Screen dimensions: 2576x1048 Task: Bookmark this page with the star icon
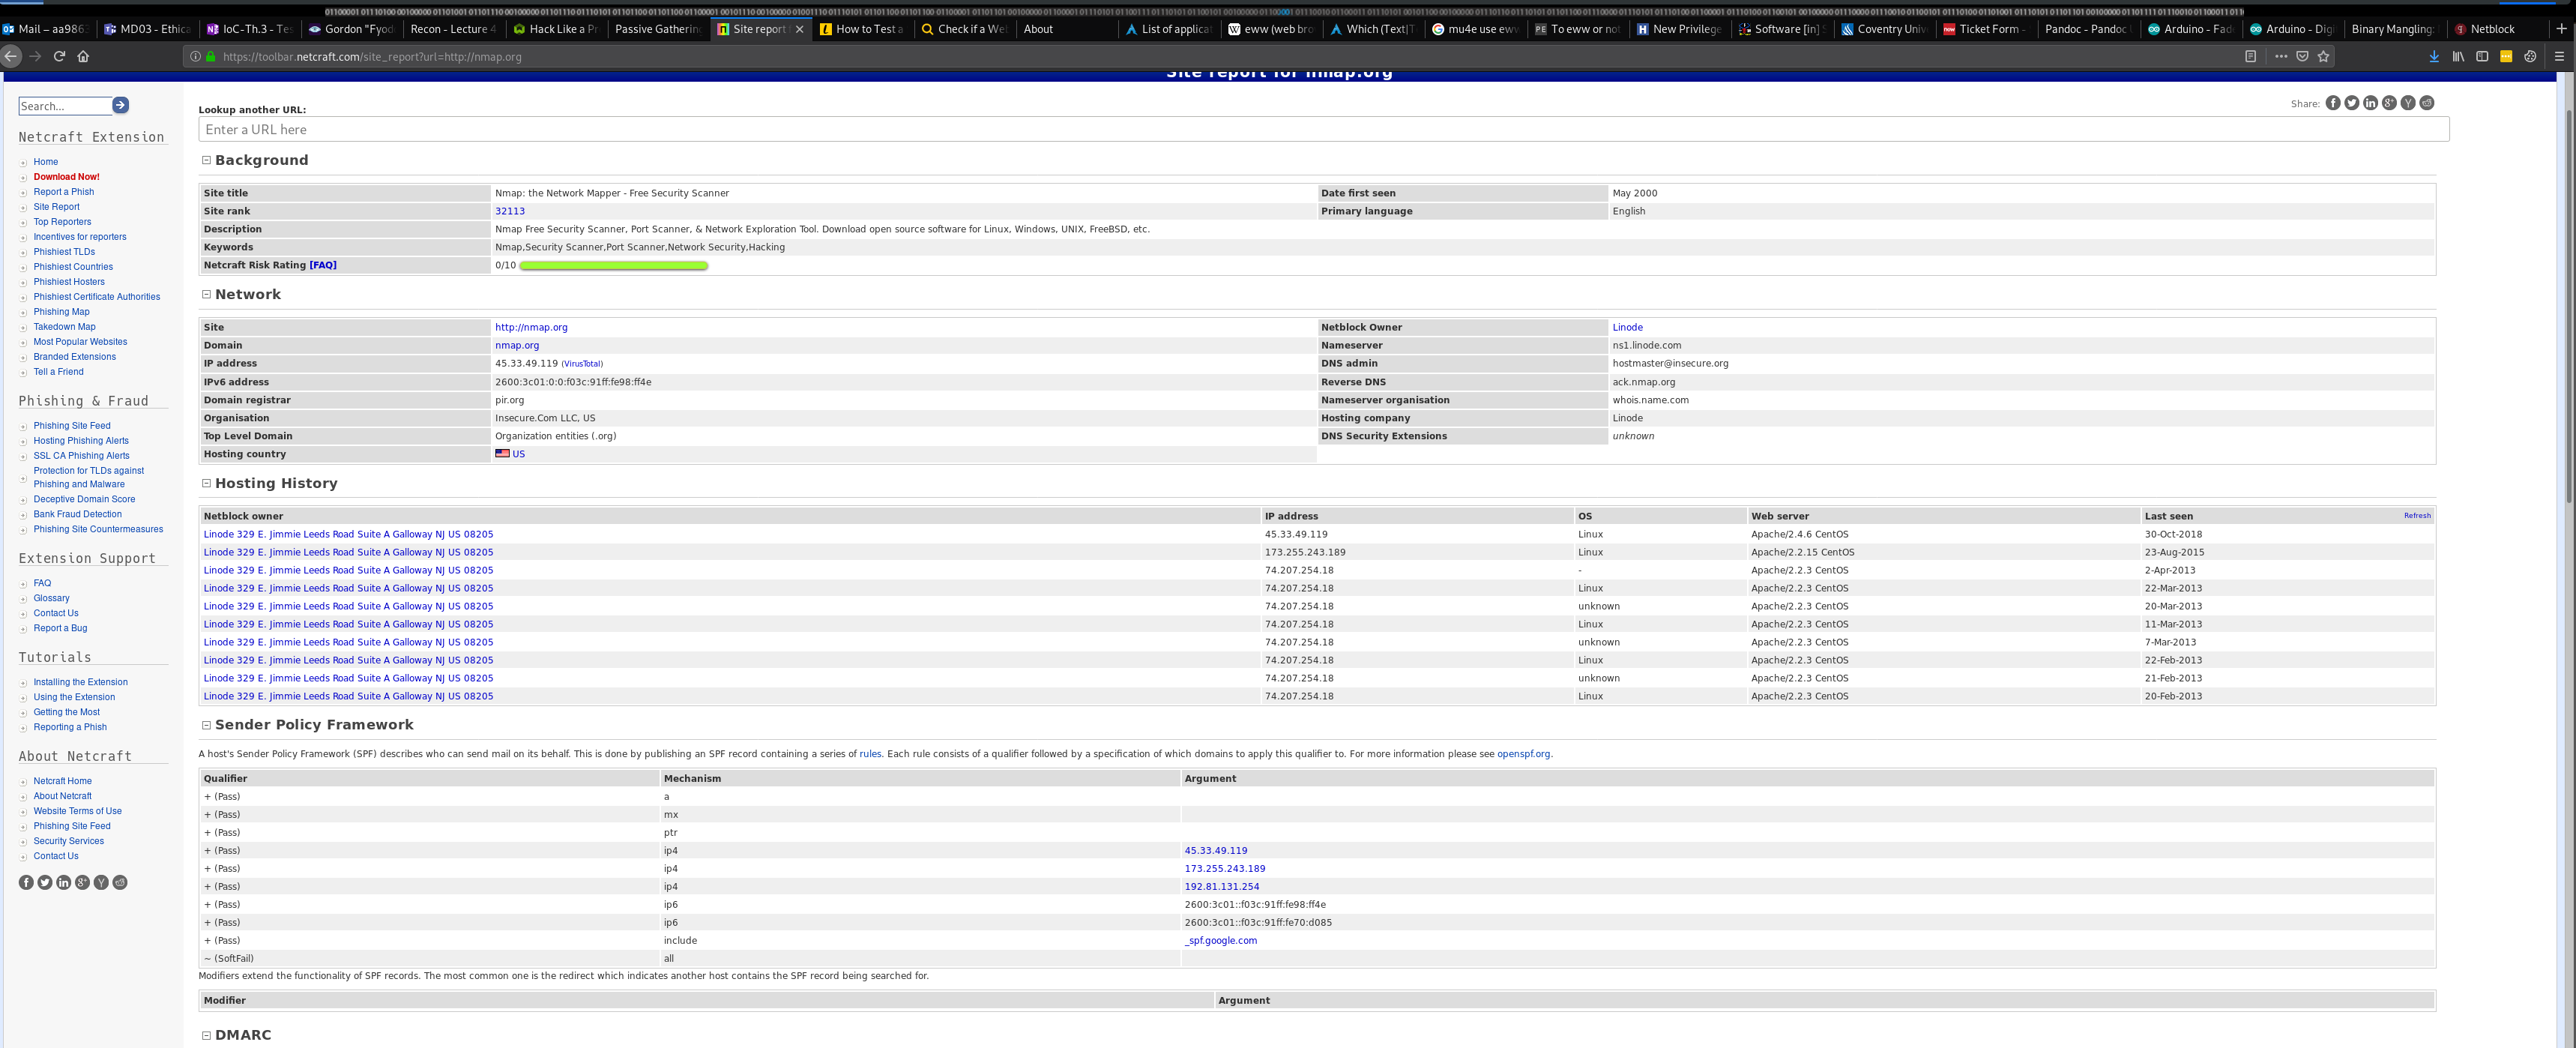(2323, 57)
